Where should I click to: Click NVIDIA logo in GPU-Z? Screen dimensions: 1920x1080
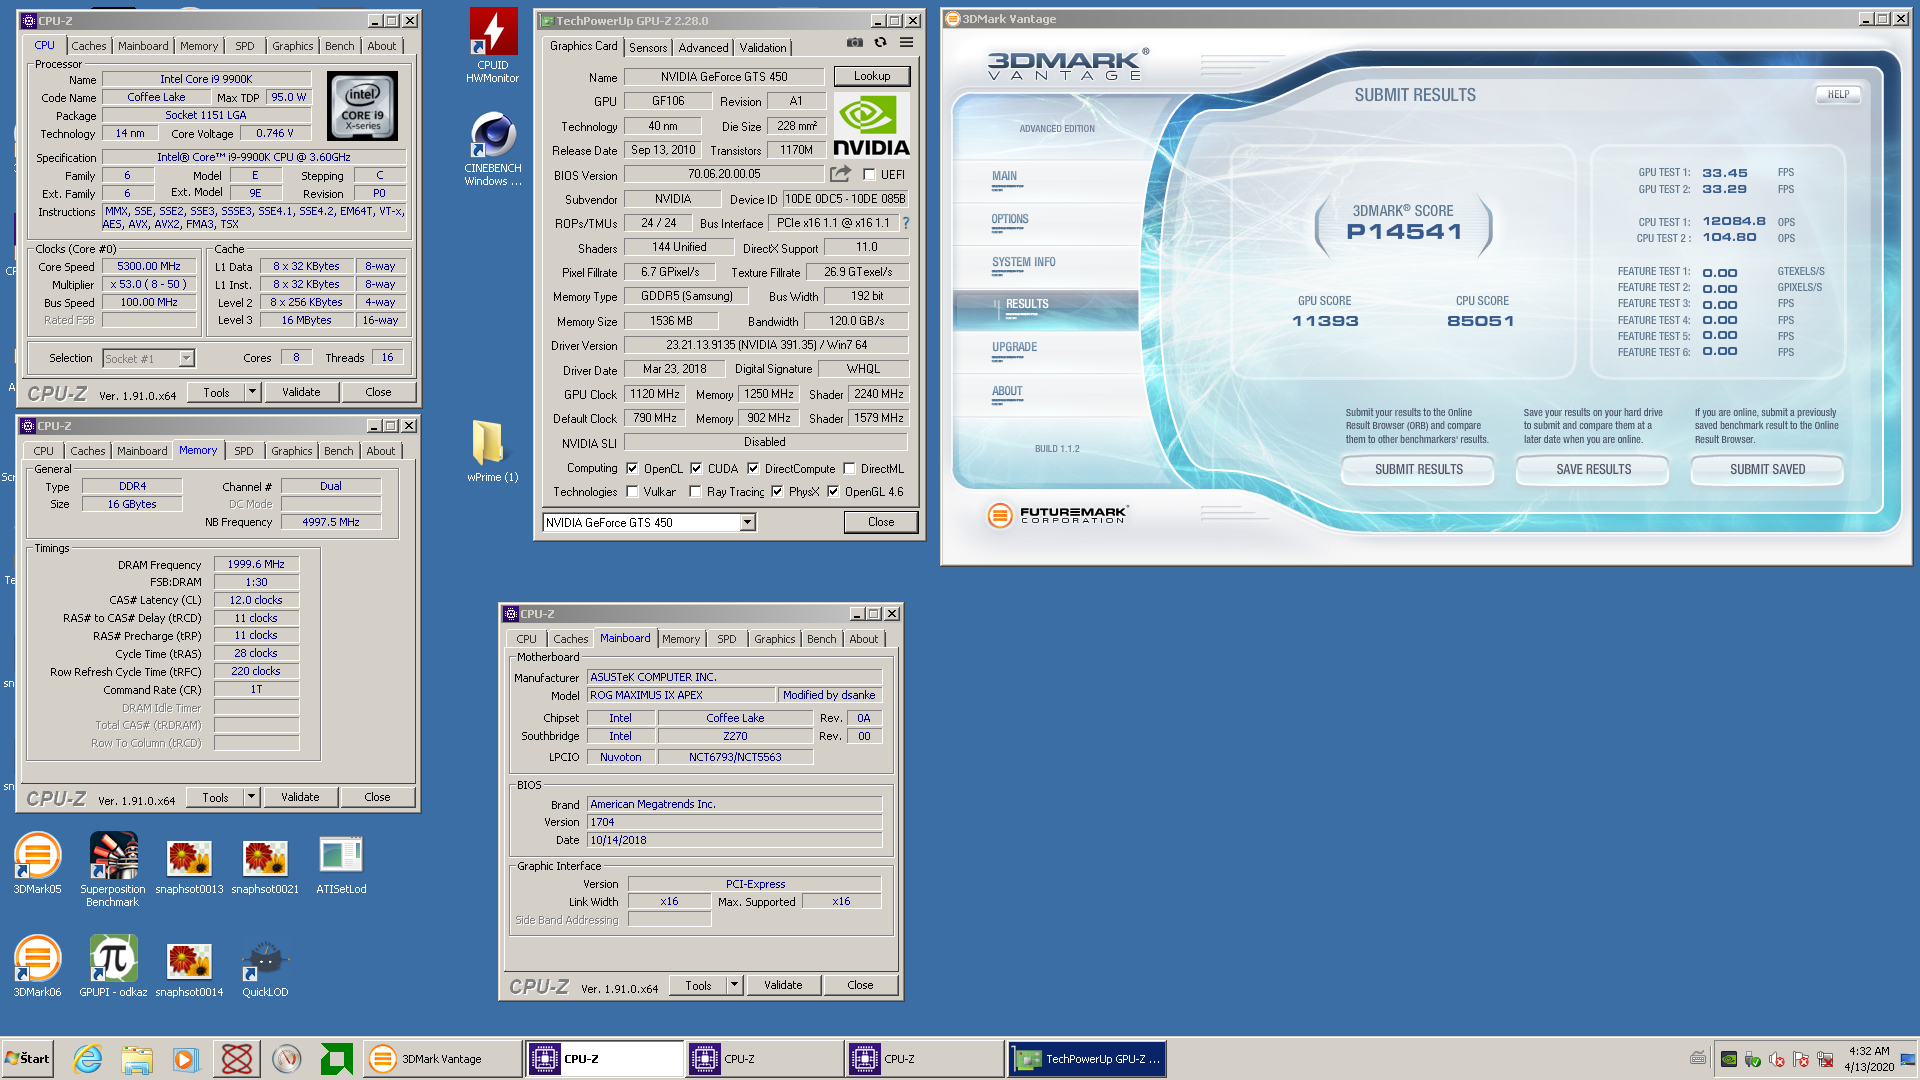coord(871,126)
